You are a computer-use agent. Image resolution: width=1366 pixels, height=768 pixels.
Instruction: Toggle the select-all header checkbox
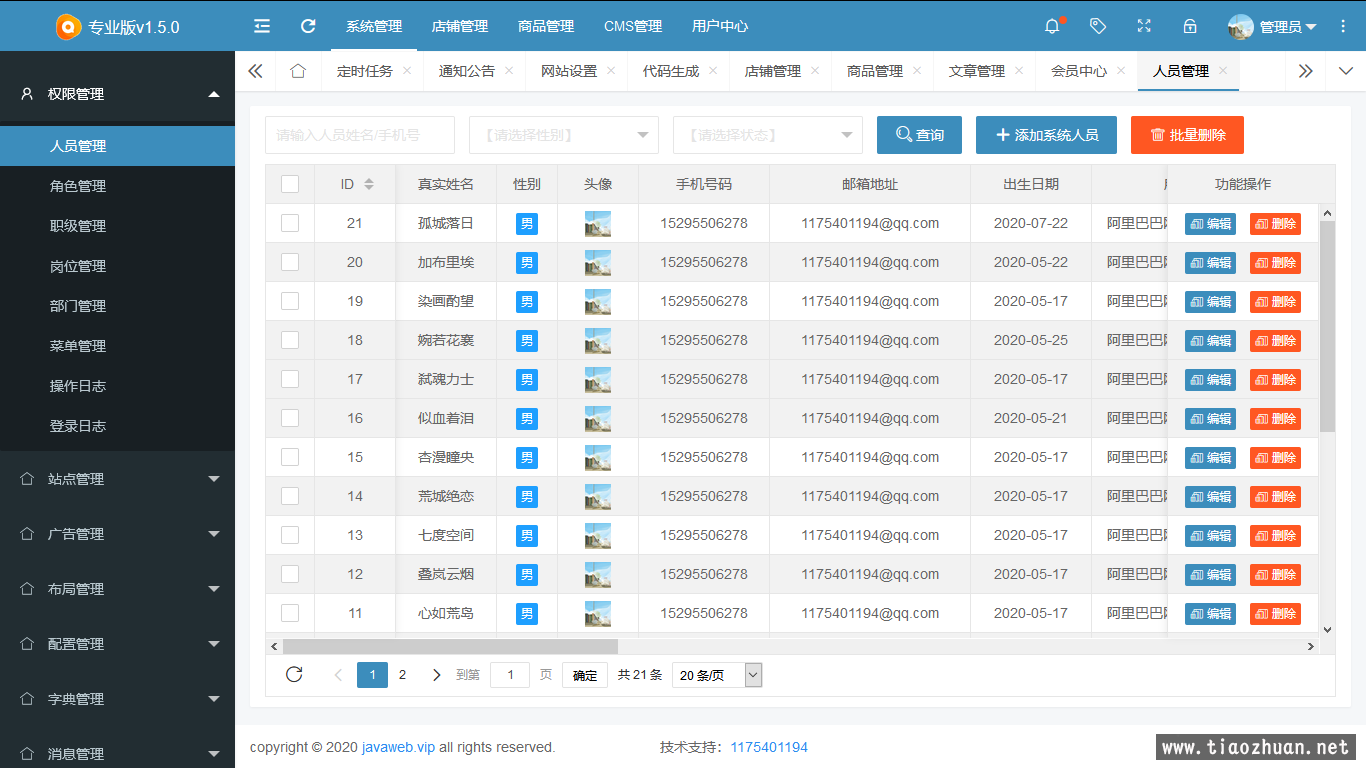point(290,184)
